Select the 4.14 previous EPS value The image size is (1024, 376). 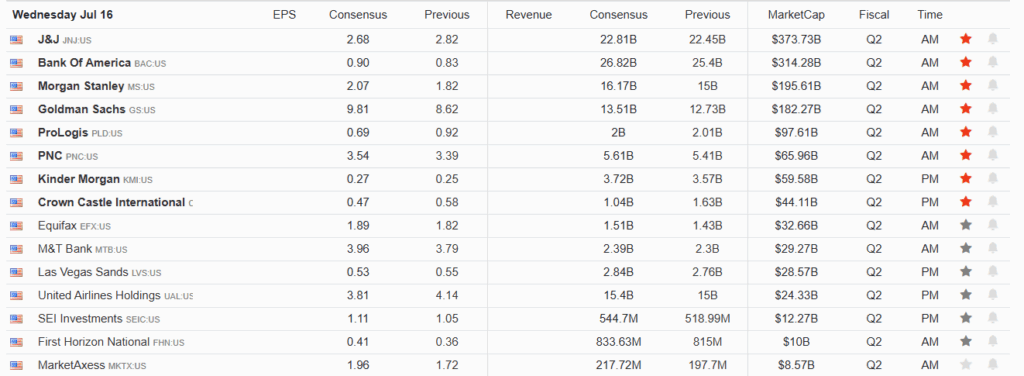click(447, 295)
